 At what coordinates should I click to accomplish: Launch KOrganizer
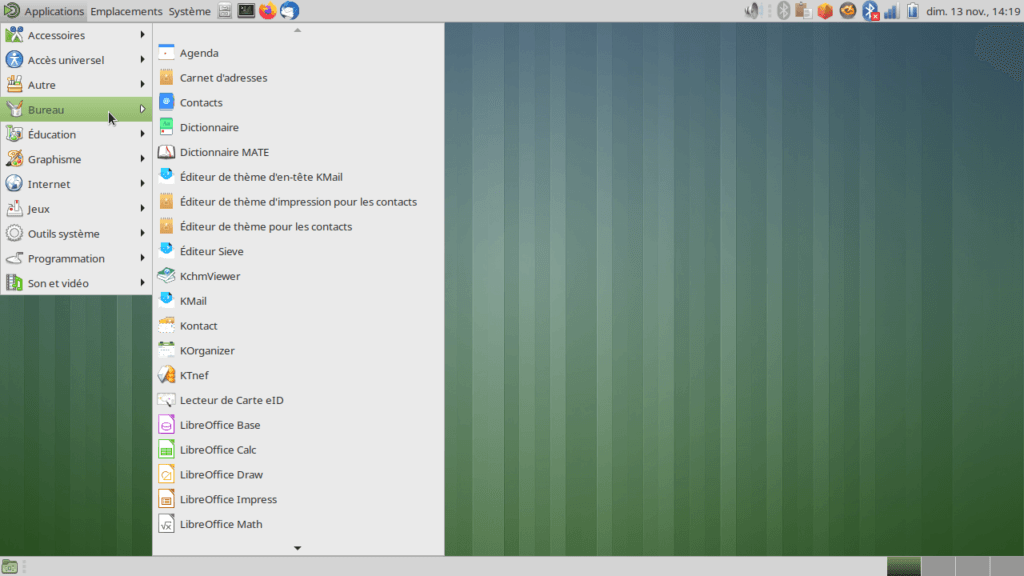pos(298,351)
